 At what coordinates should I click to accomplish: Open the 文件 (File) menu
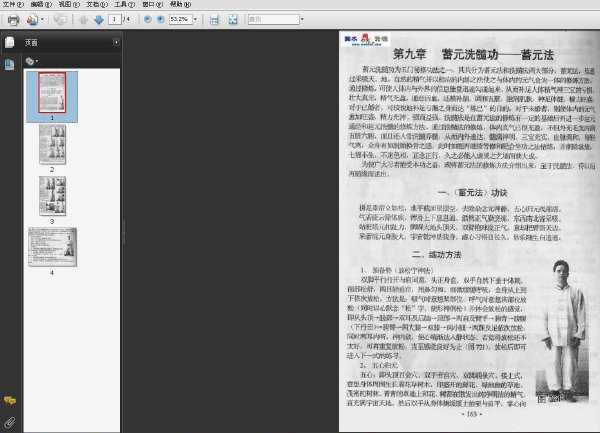tap(13, 4)
